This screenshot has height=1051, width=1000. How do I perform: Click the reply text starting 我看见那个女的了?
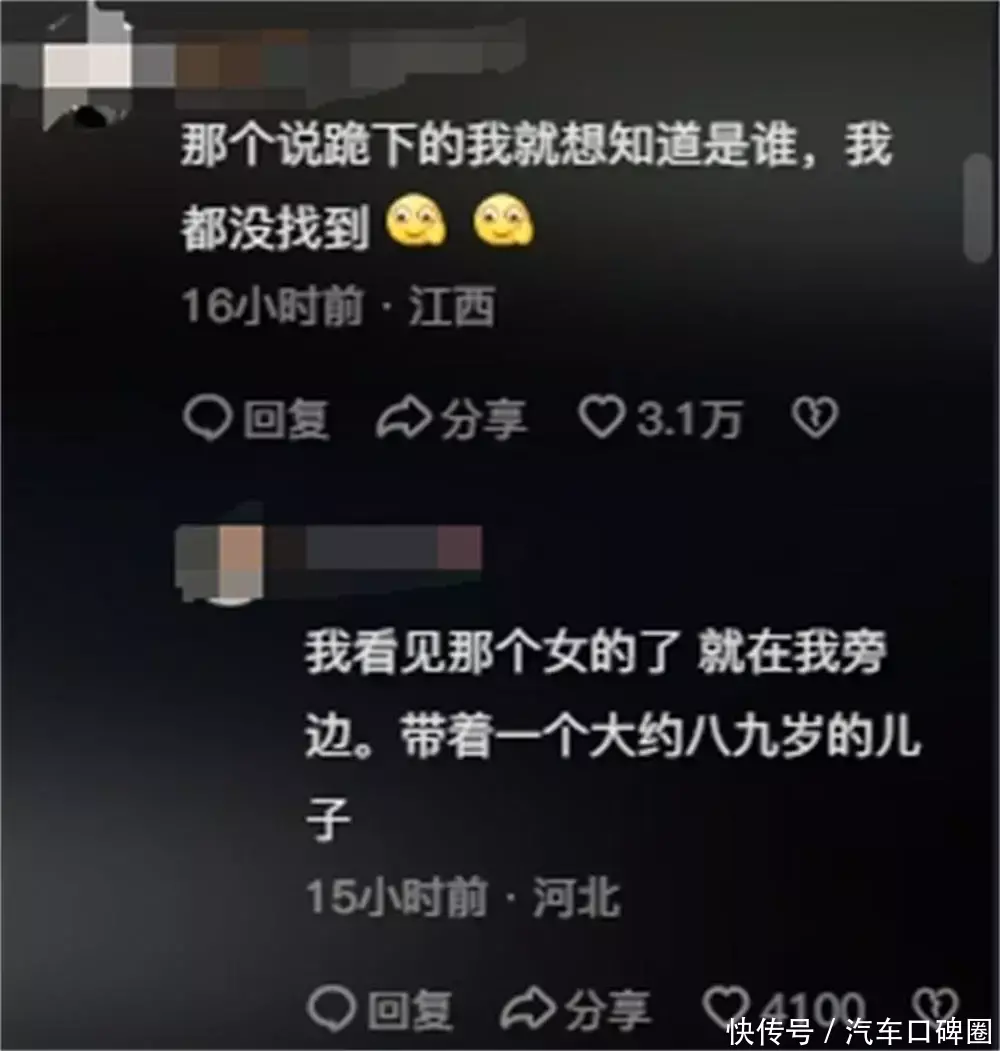point(613,735)
